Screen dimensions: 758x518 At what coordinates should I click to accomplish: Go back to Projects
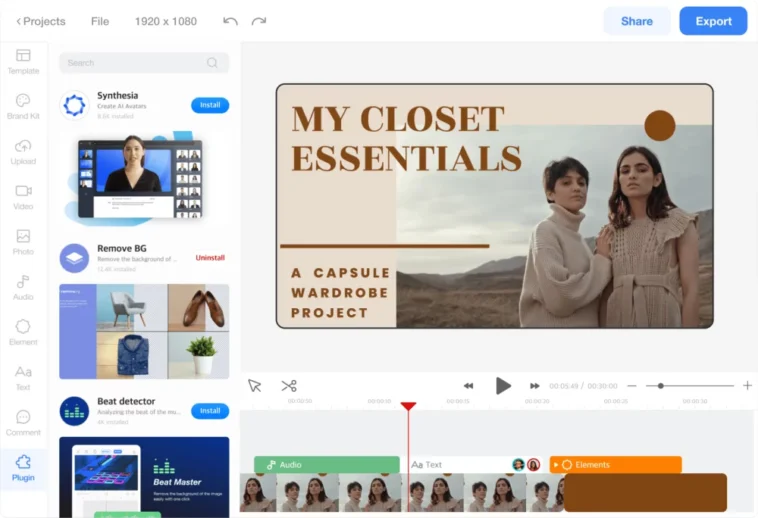click(38, 21)
